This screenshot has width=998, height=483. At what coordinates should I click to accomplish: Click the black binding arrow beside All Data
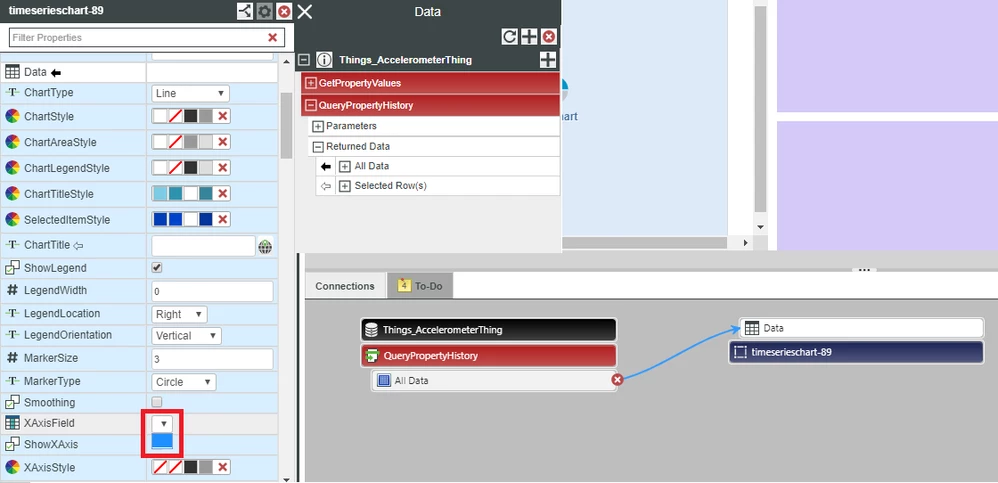point(326,166)
